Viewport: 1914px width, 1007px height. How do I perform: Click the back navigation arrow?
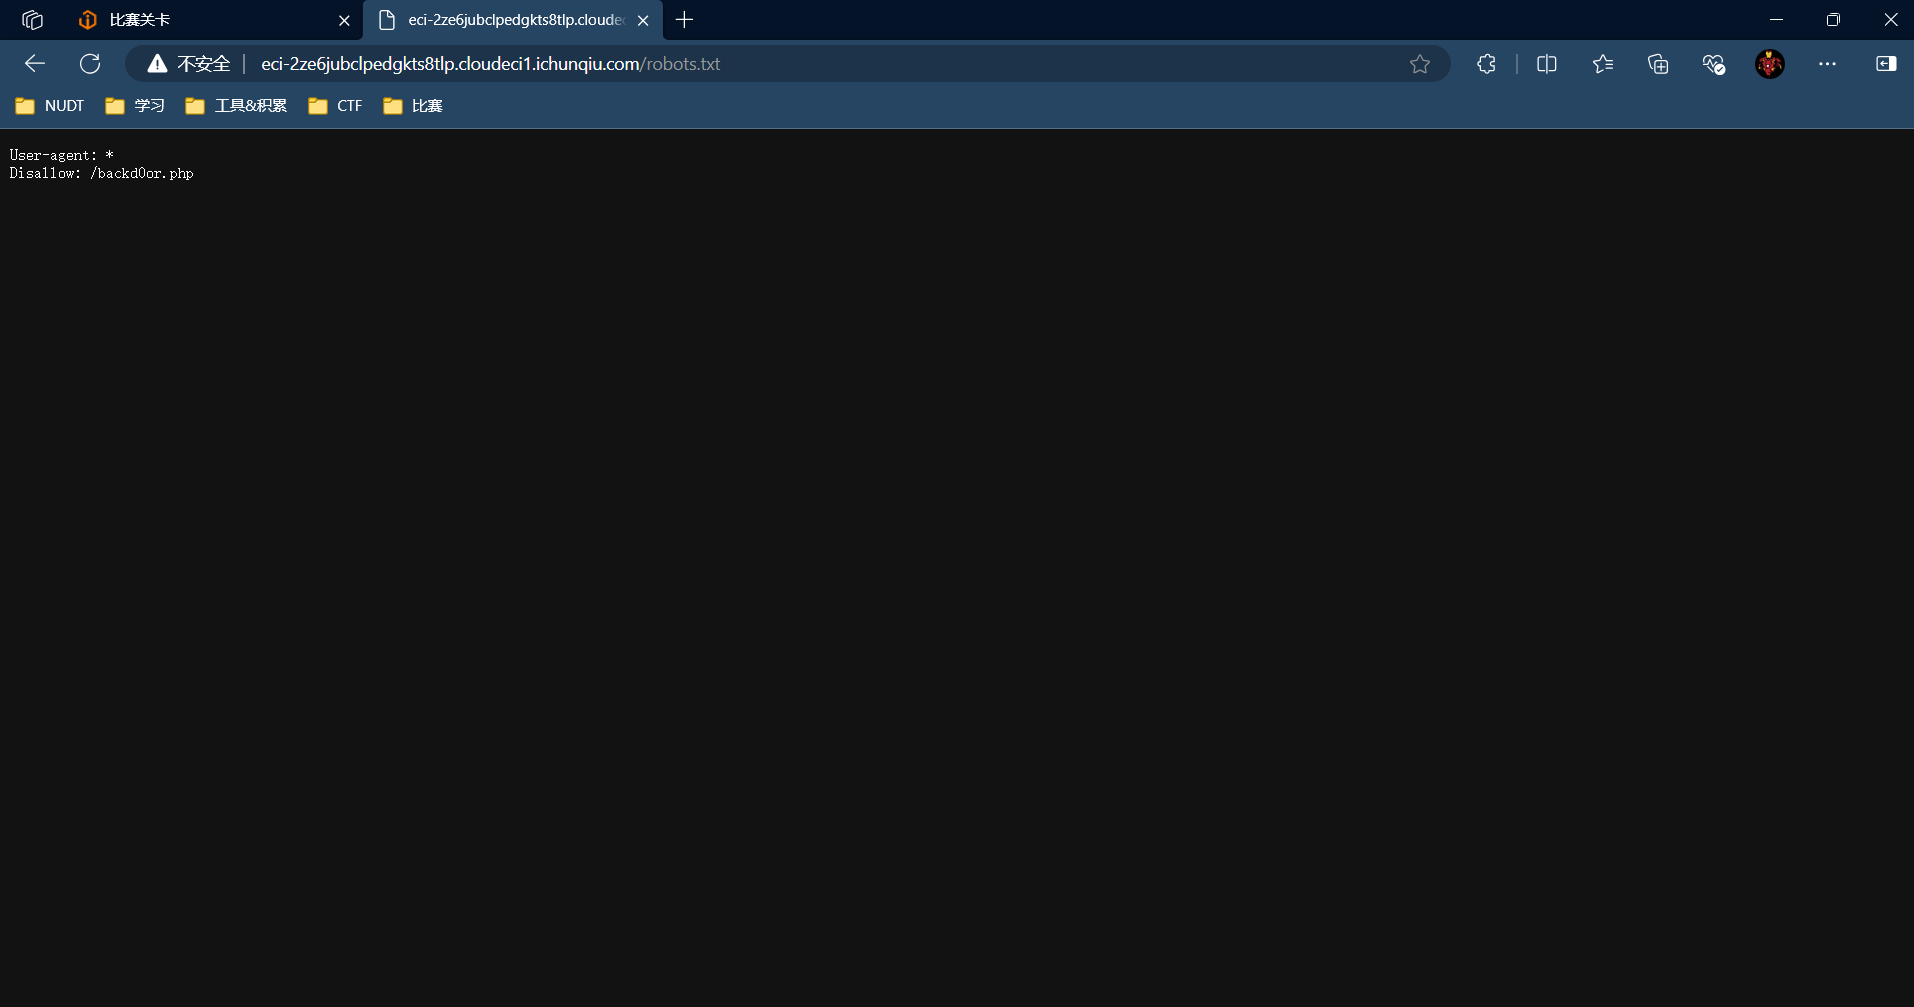(35, 64)
